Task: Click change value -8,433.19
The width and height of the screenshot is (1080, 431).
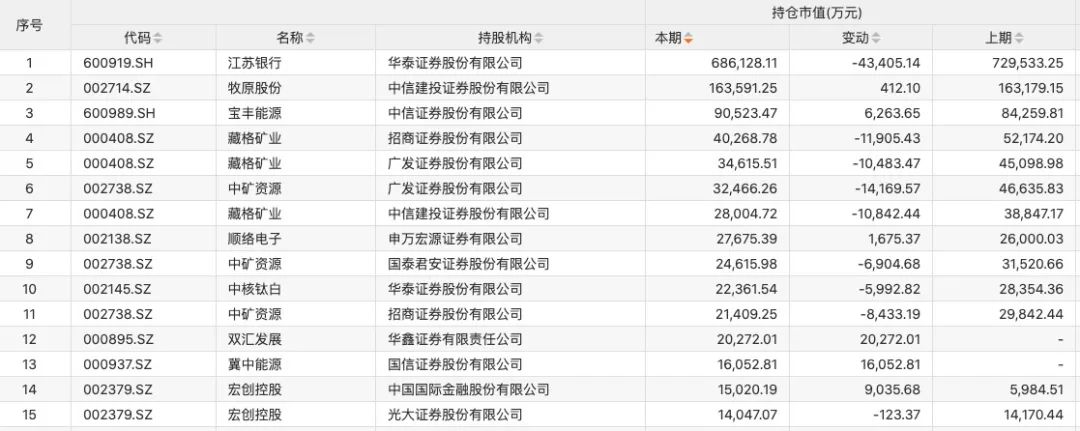Action: pyautogui.click(x=892, y=314)
